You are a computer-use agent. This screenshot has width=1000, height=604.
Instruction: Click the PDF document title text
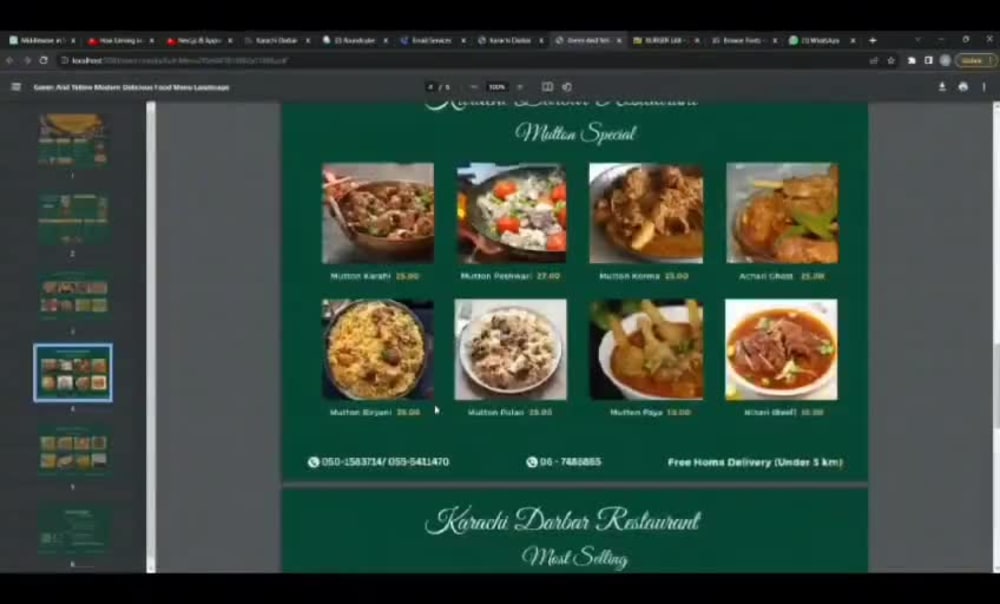[x=131, y=87]
